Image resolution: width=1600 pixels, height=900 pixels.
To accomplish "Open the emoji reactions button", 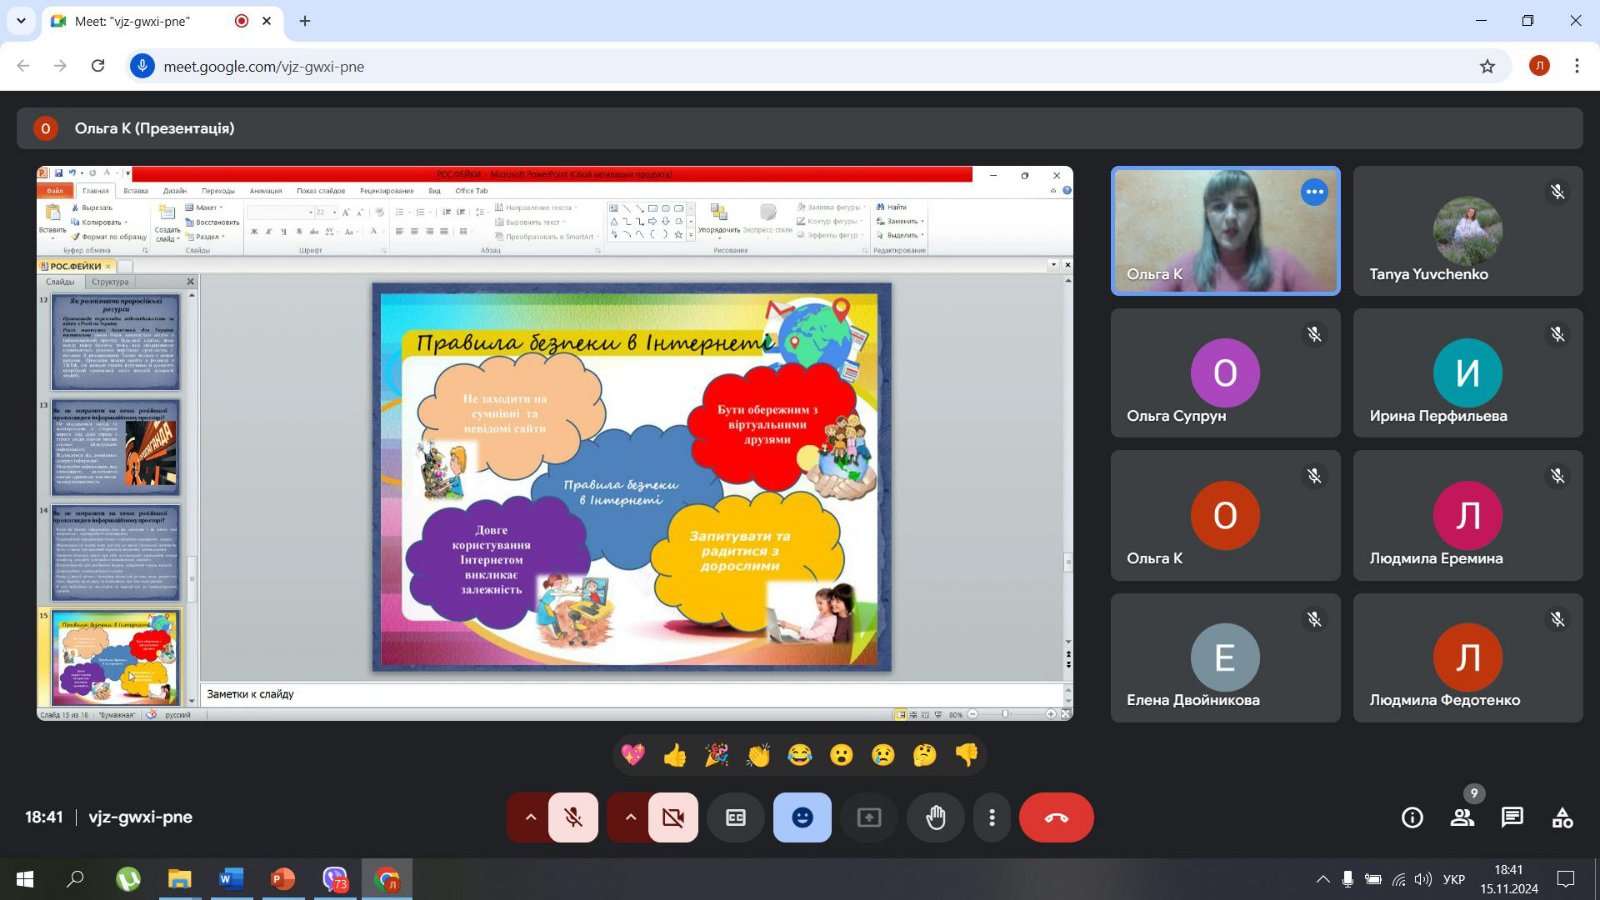I will 802,818.
